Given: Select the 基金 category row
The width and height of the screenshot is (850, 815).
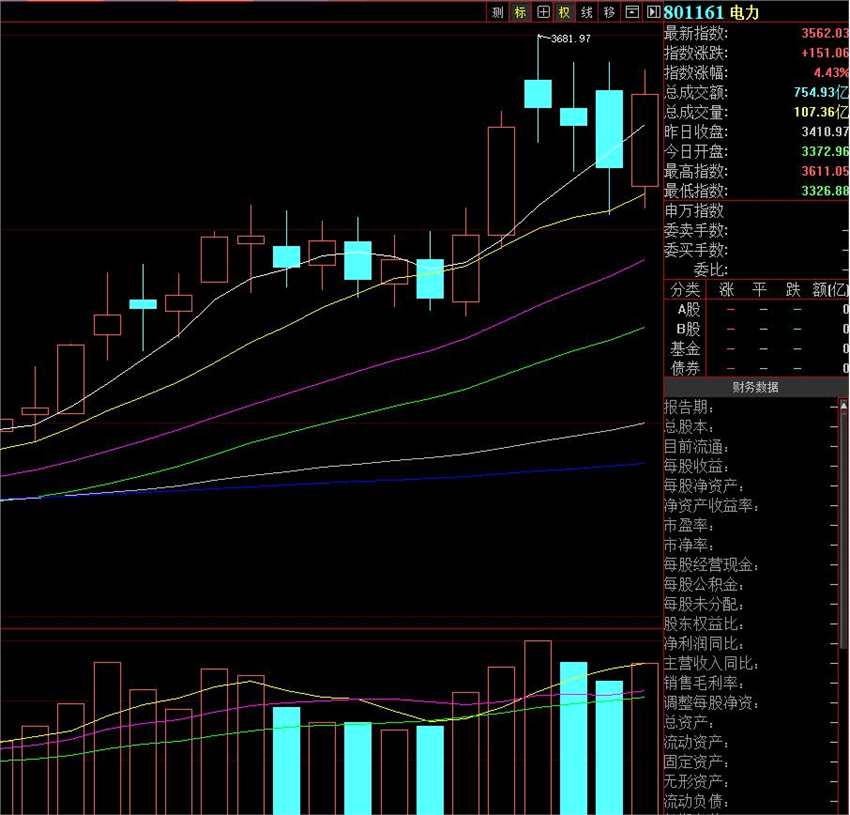Looking at the screenshot, I should (685, 349).
